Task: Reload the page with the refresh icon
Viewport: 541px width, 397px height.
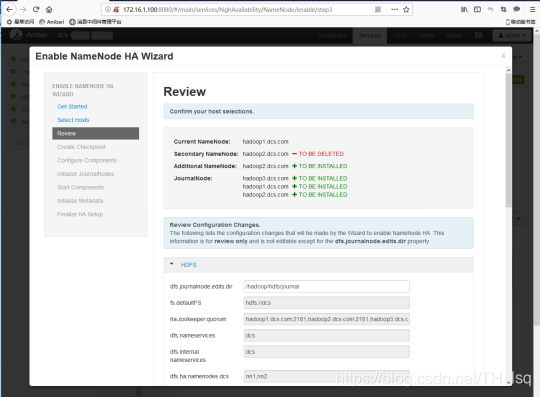Action: point(36,9)
